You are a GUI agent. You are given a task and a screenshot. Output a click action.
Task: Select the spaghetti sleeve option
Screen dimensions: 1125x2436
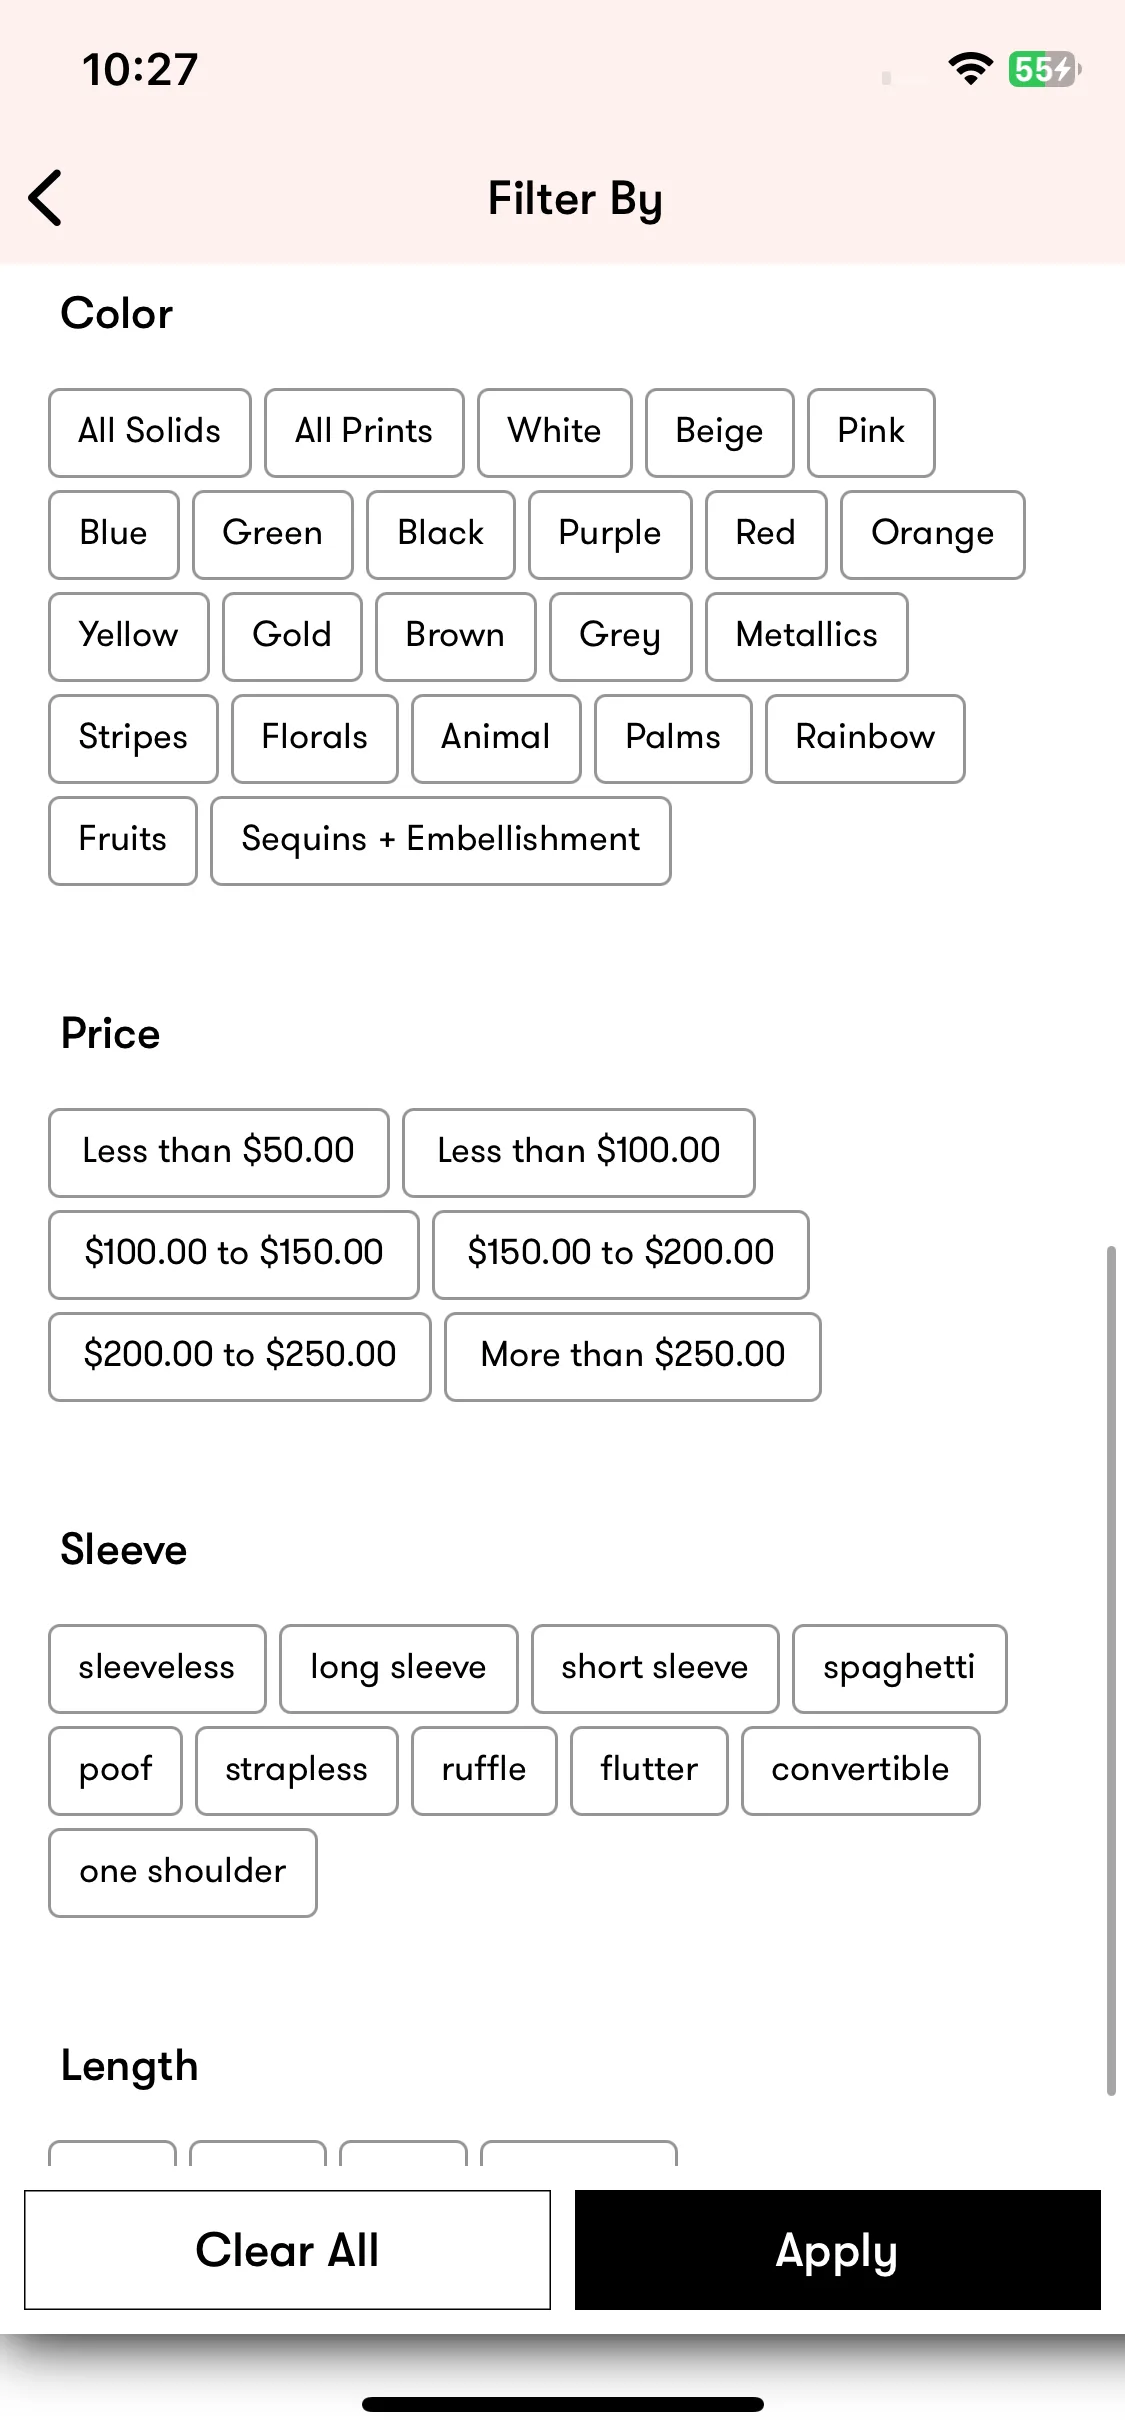900,1669
